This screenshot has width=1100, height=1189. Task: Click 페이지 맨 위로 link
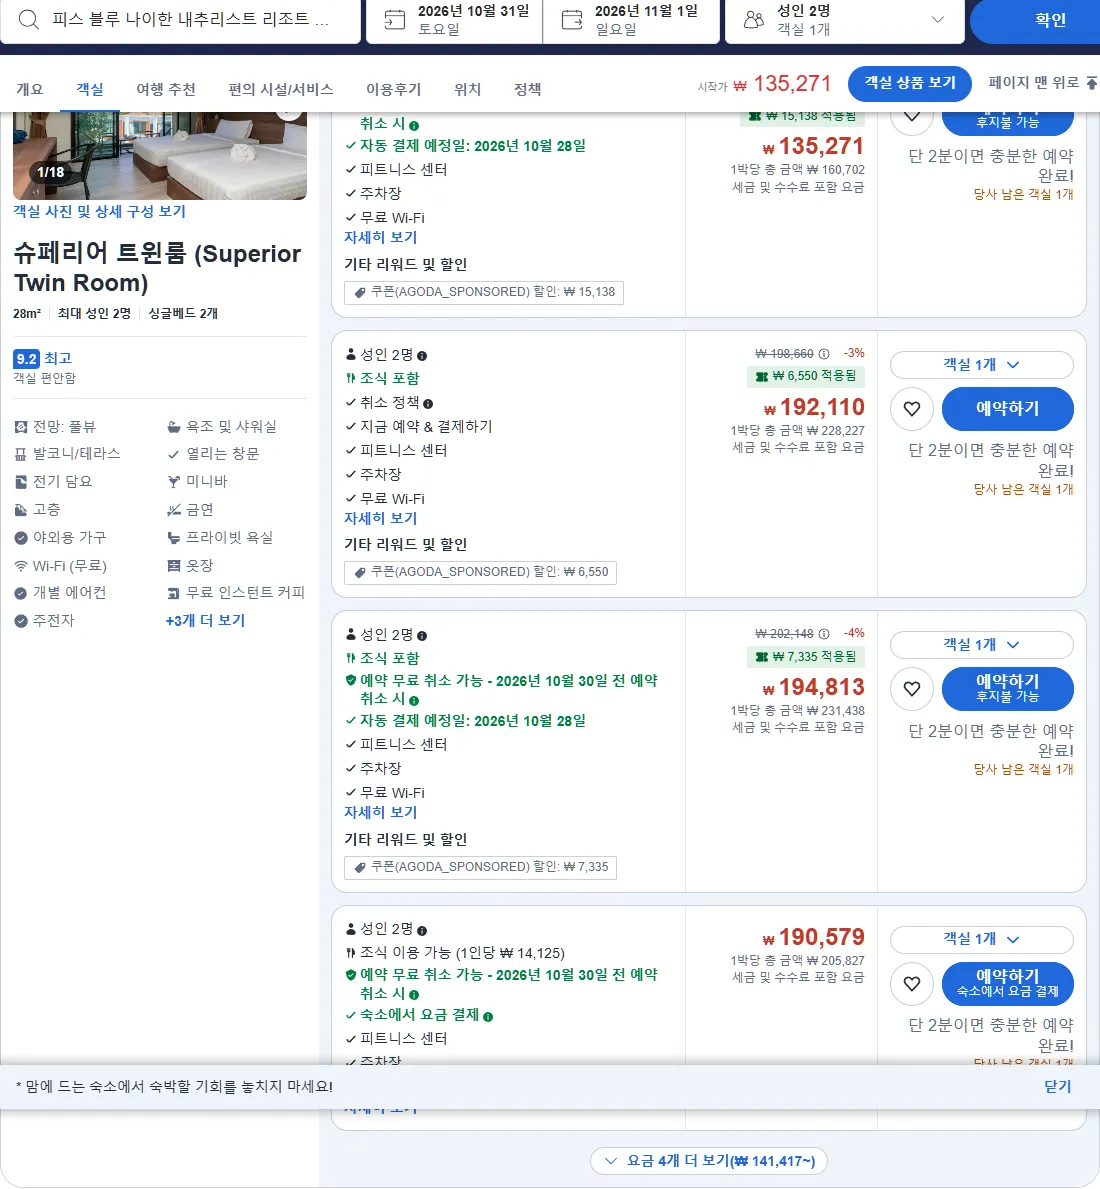pyautogui.click(x=1042, y=83)
